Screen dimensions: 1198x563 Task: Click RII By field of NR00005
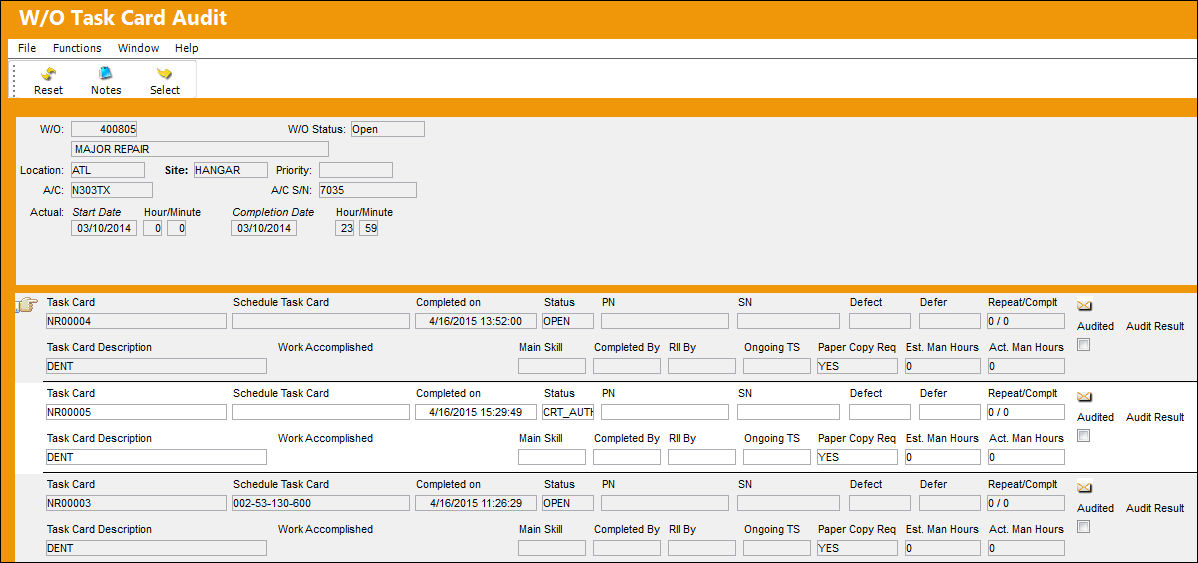click(701, 457)
